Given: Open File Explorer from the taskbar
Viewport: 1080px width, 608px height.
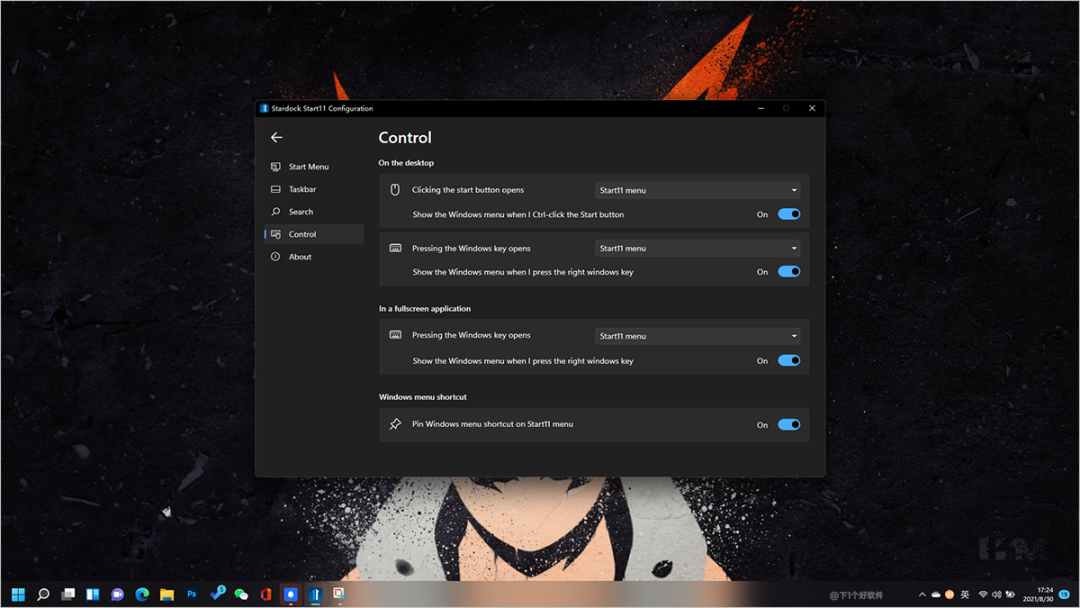Looking at the screenshot, I should pyautogui.click(x=167, y=594).
